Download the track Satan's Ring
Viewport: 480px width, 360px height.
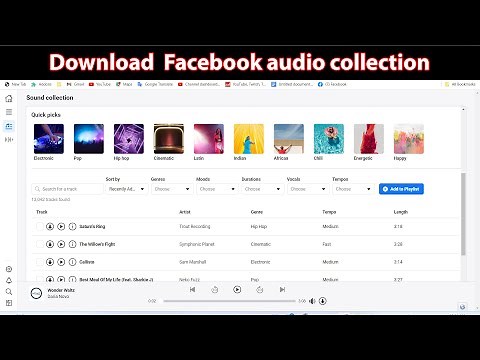click(x=50, y=226)
